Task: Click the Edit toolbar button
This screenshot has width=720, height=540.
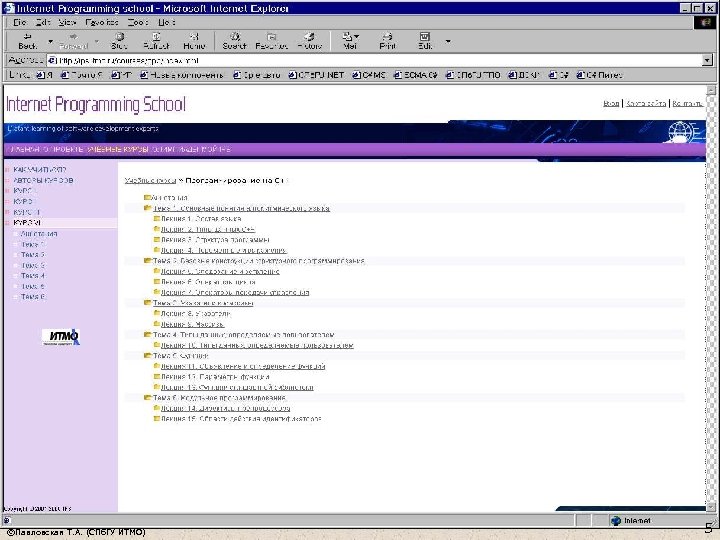Action: click(425, 41)
